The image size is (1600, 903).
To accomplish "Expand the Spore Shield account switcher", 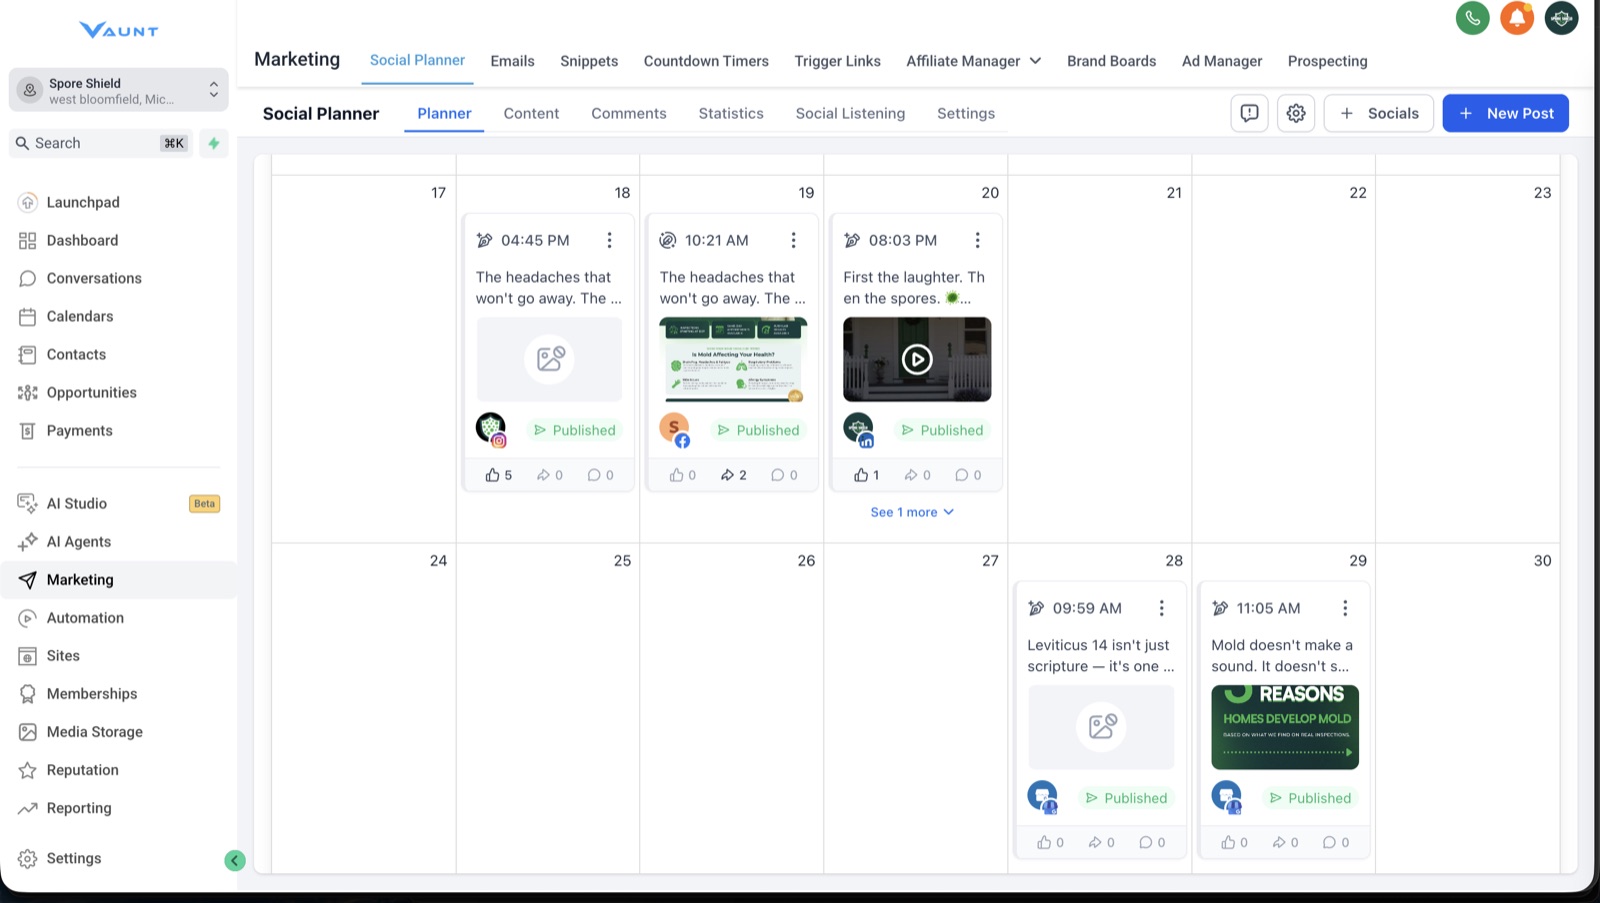I will click(118, 90).
